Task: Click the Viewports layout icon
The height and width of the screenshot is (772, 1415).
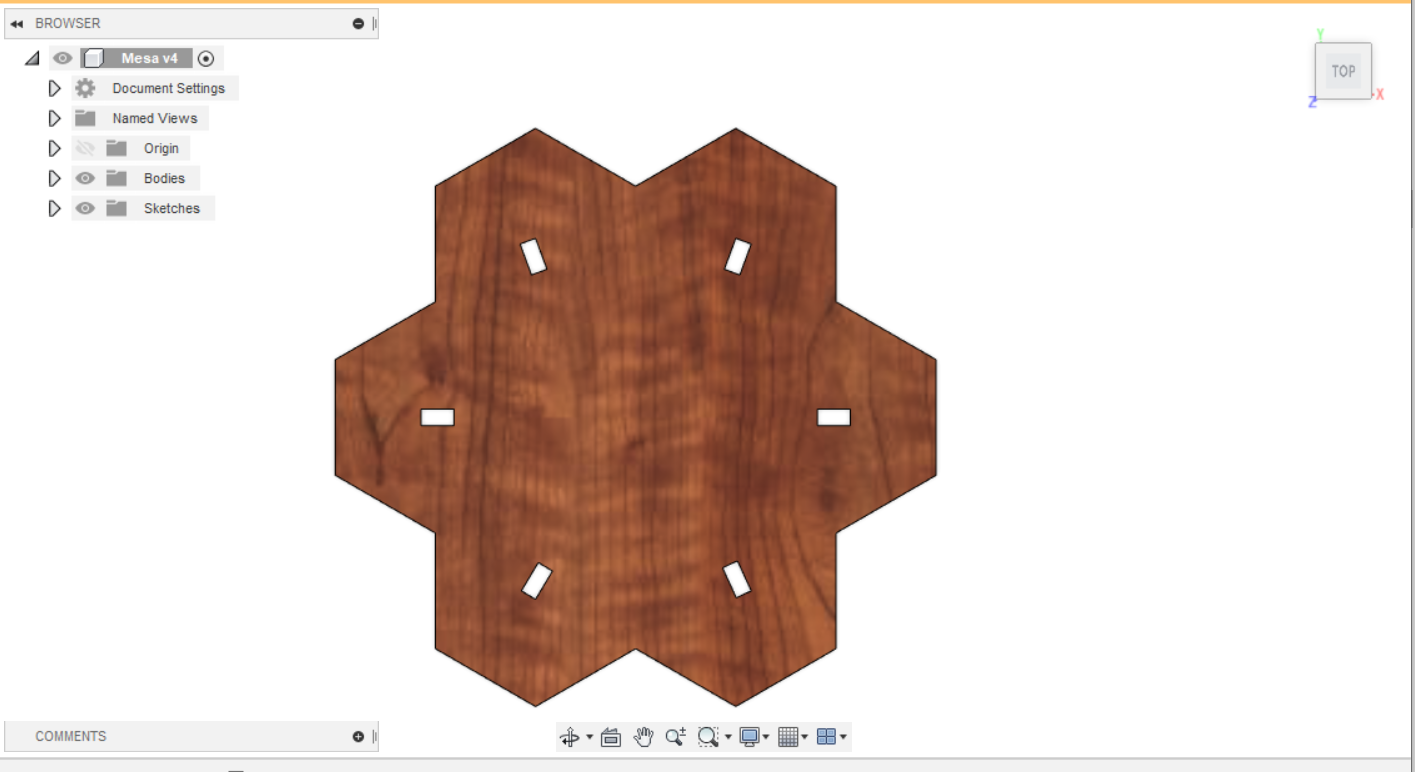Action: (826, 737)
